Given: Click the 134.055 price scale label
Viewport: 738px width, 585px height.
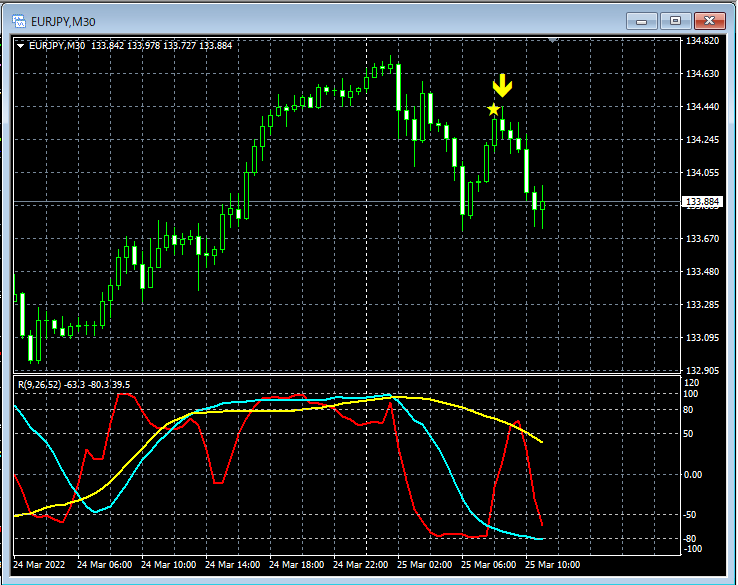Looking at the screenshot, I should coord(702,173).
